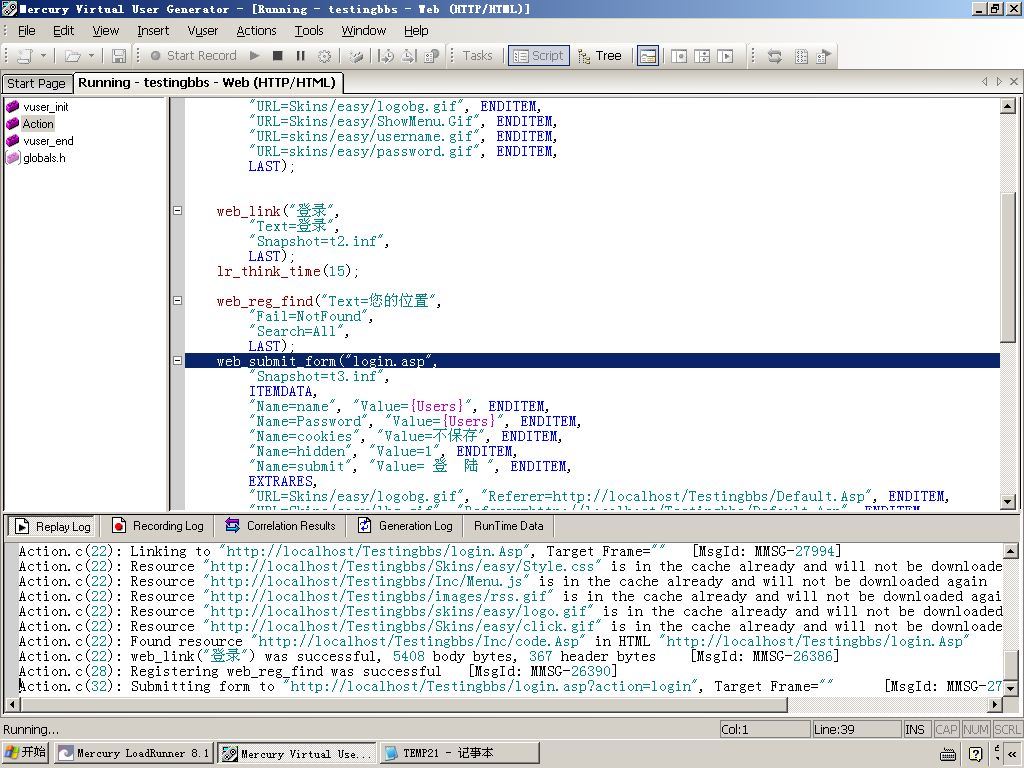Select the vuser_init section icon

[13, 107]
